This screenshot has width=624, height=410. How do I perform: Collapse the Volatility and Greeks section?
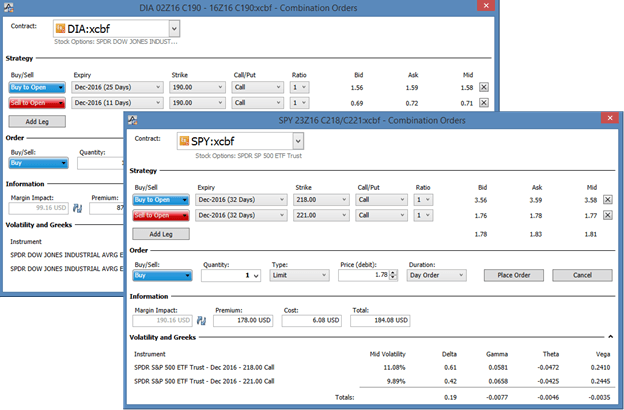click(610, 339)
